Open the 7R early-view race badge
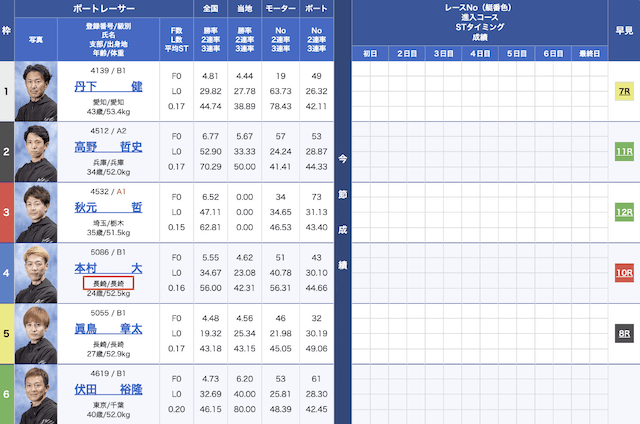The width and height of the screenshot is (640, 424). click(624, 91)
